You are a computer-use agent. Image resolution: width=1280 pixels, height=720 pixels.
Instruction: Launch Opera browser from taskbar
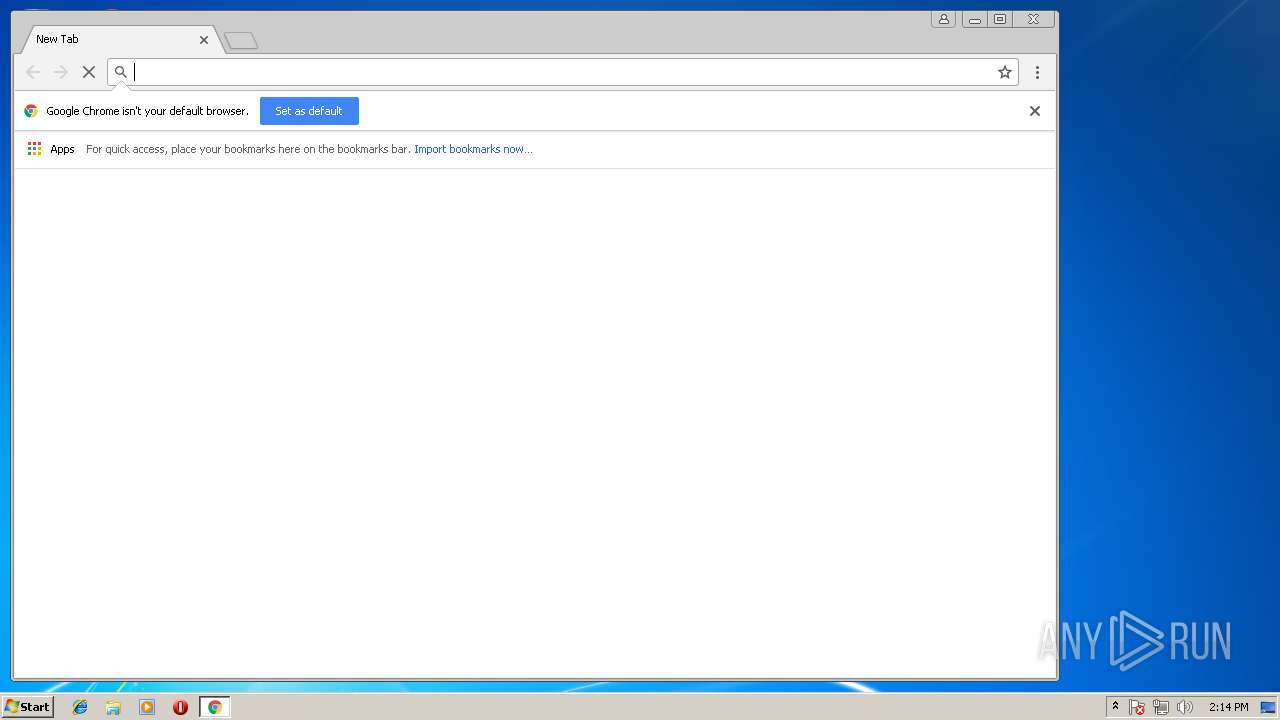point(180,707)
